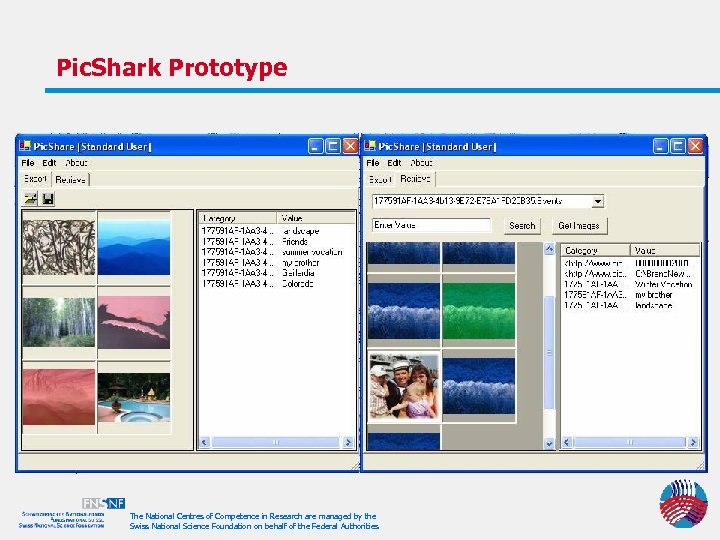Select the 'Colorado' row in the left list
This screenshot has width=720, height=540.
click(277, 284)
